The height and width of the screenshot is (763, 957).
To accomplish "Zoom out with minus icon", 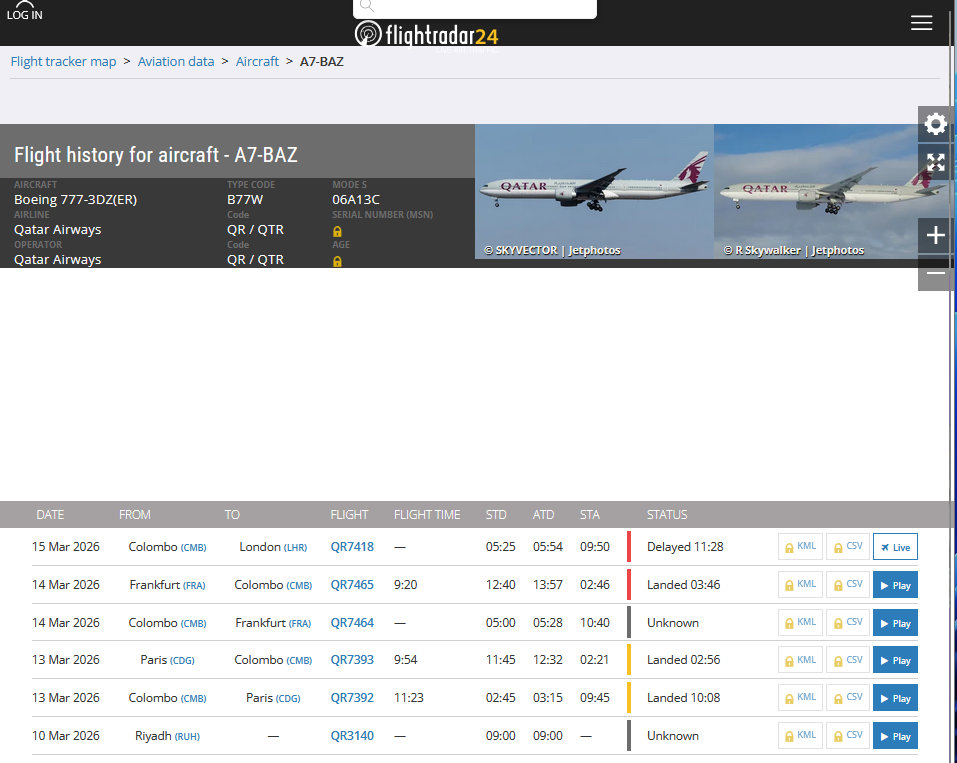I will coord(935,273).
